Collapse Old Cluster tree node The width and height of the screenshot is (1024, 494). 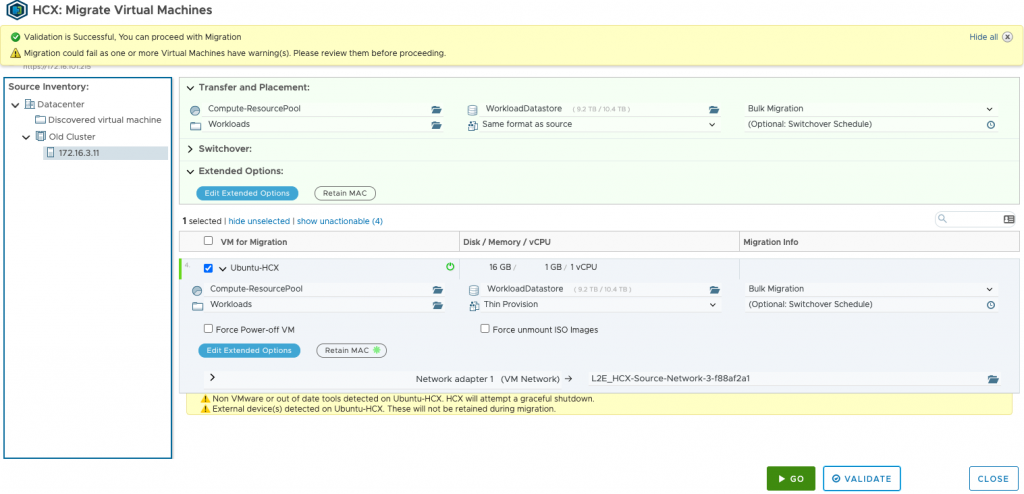click(x=27, y=137)
